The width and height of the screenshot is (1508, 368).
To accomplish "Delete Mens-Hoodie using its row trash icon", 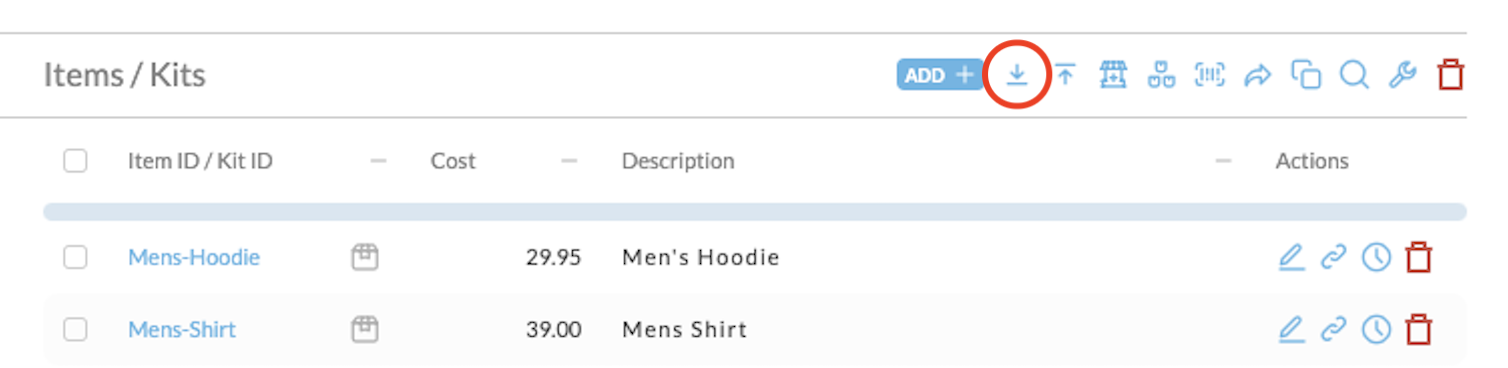I will coord(1418,258).
